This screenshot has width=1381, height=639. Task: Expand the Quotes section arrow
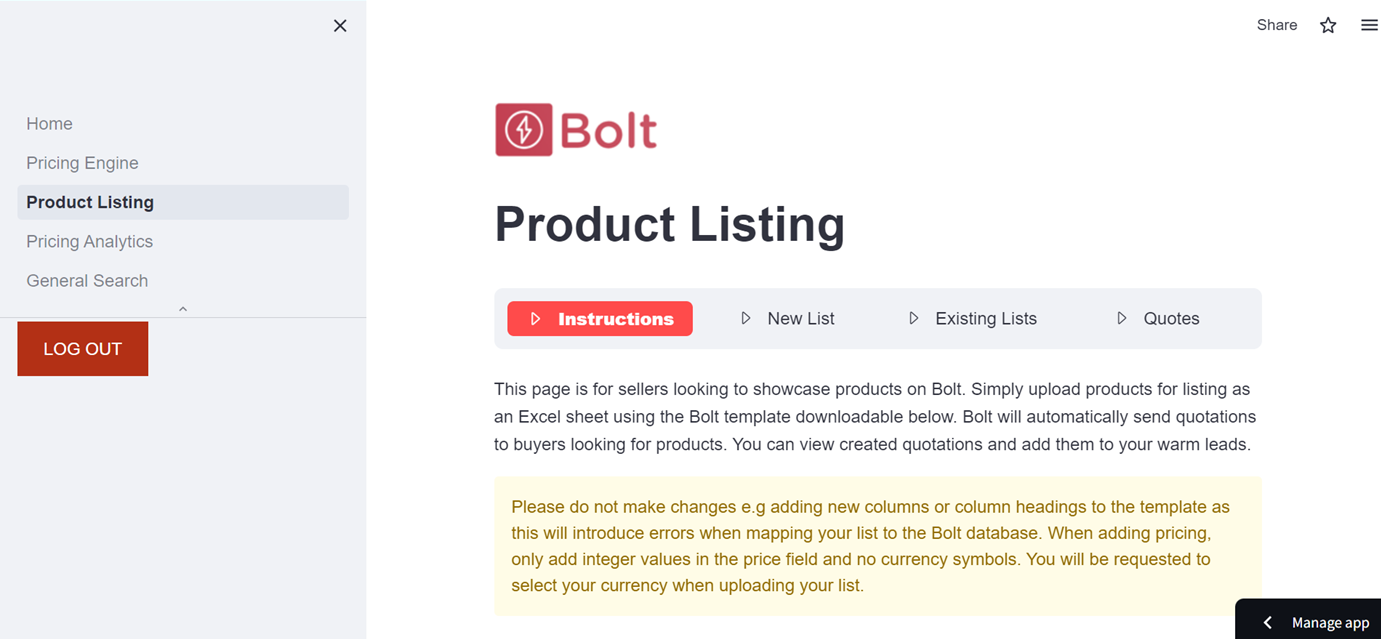(1121, 317)
